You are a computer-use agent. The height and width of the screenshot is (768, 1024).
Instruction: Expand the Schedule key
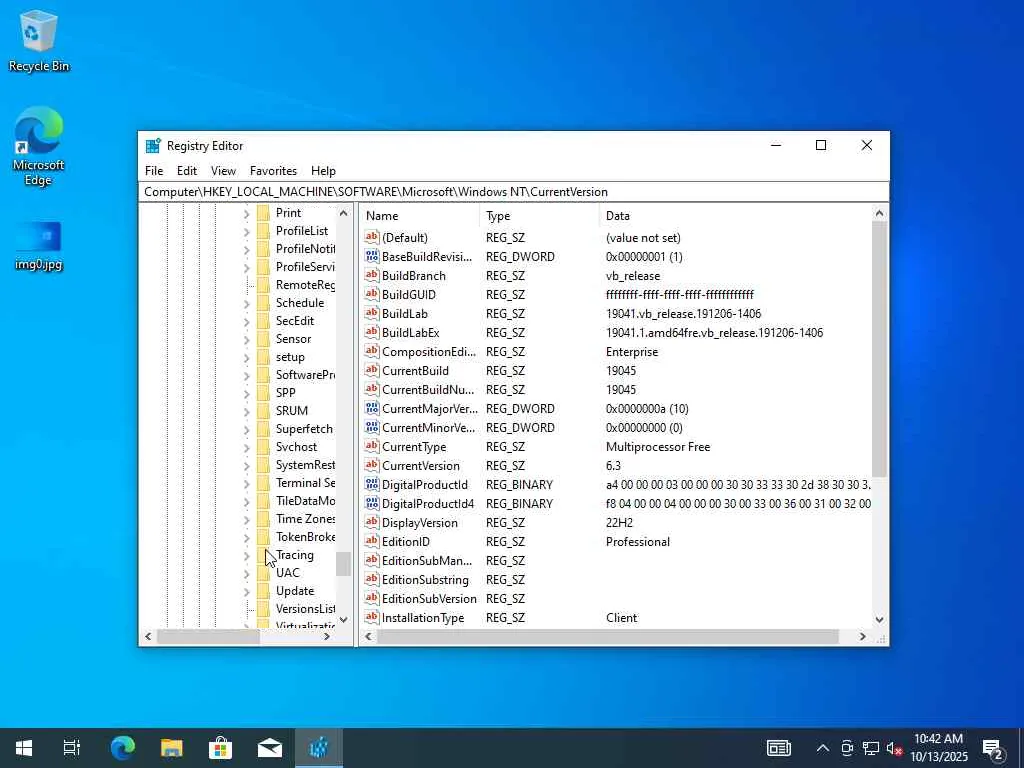(246, 304)
